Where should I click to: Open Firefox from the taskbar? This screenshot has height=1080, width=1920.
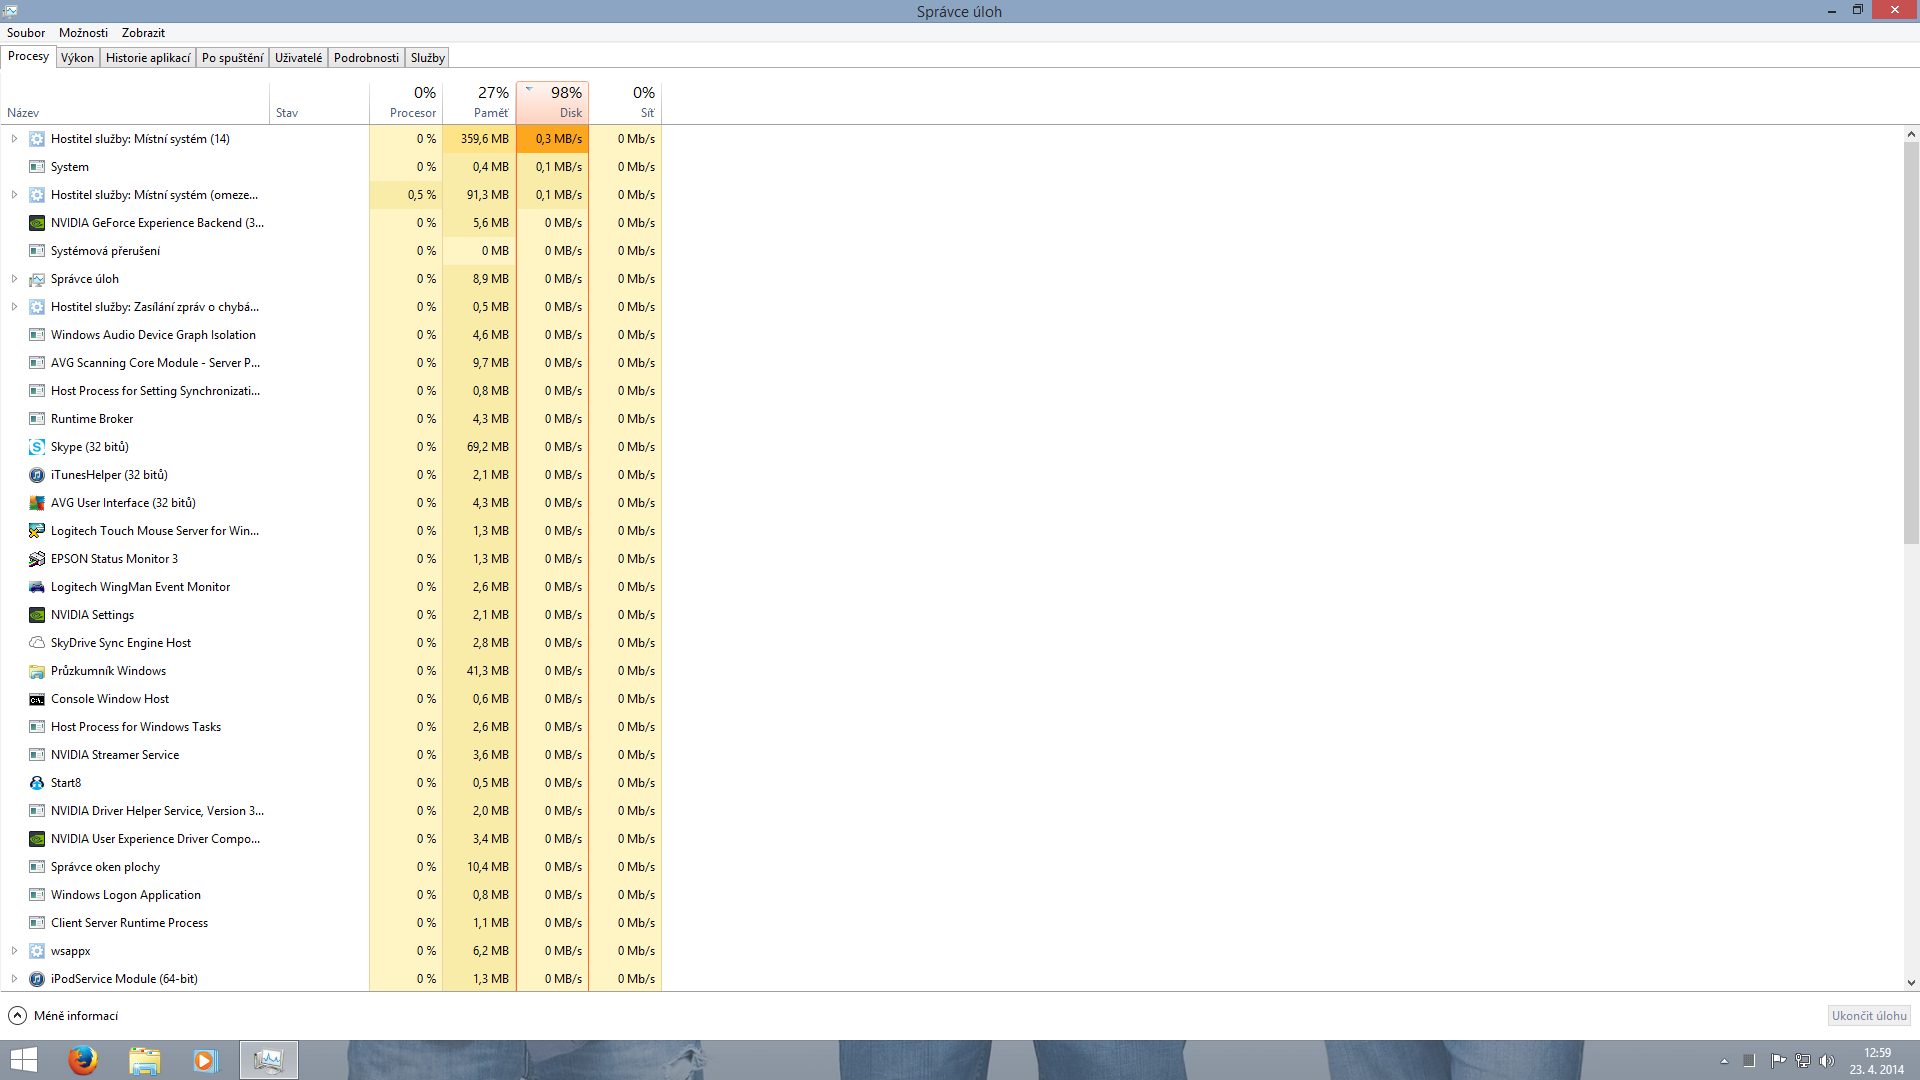click(83, 1060)
